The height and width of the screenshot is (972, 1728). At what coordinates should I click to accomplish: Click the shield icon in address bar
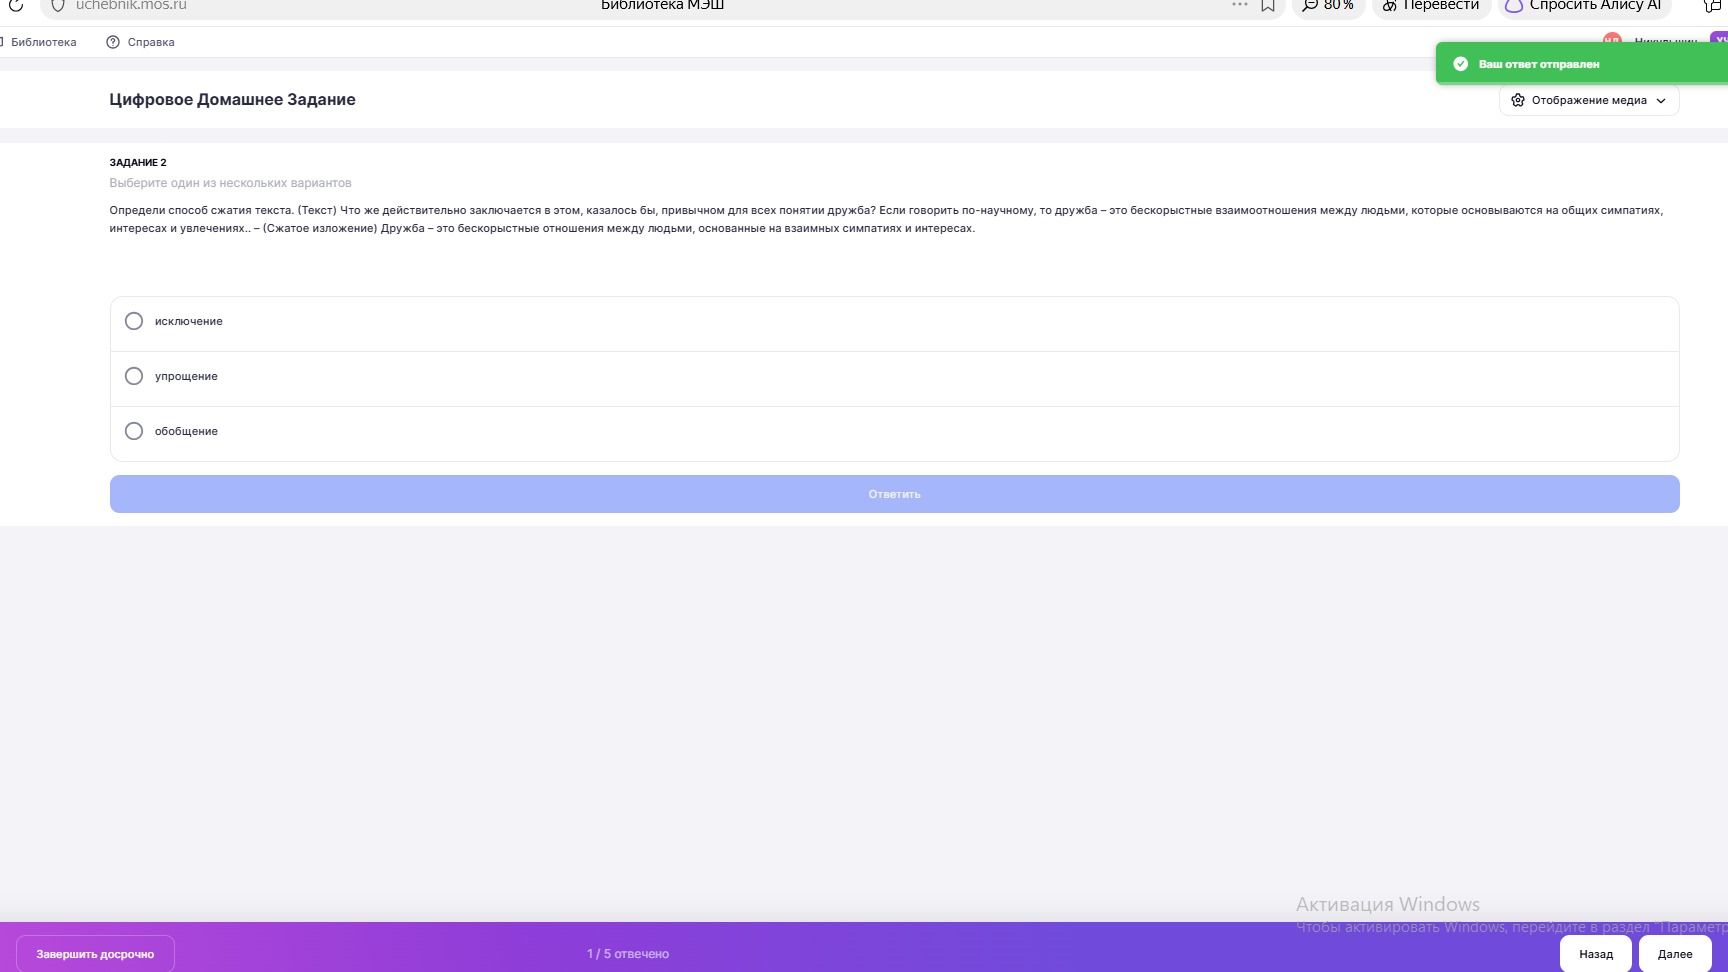[58, 5]
